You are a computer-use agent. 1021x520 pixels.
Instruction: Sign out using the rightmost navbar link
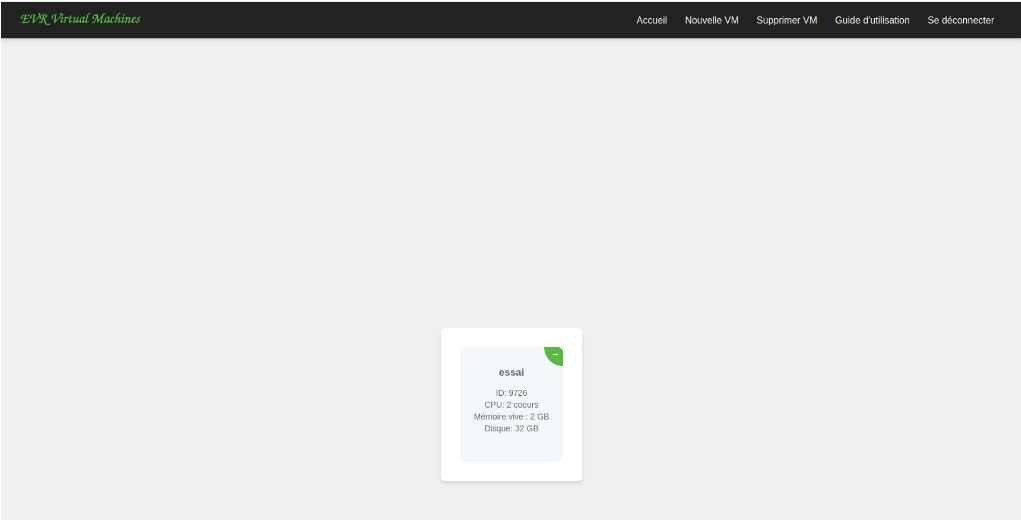(960, 20)
